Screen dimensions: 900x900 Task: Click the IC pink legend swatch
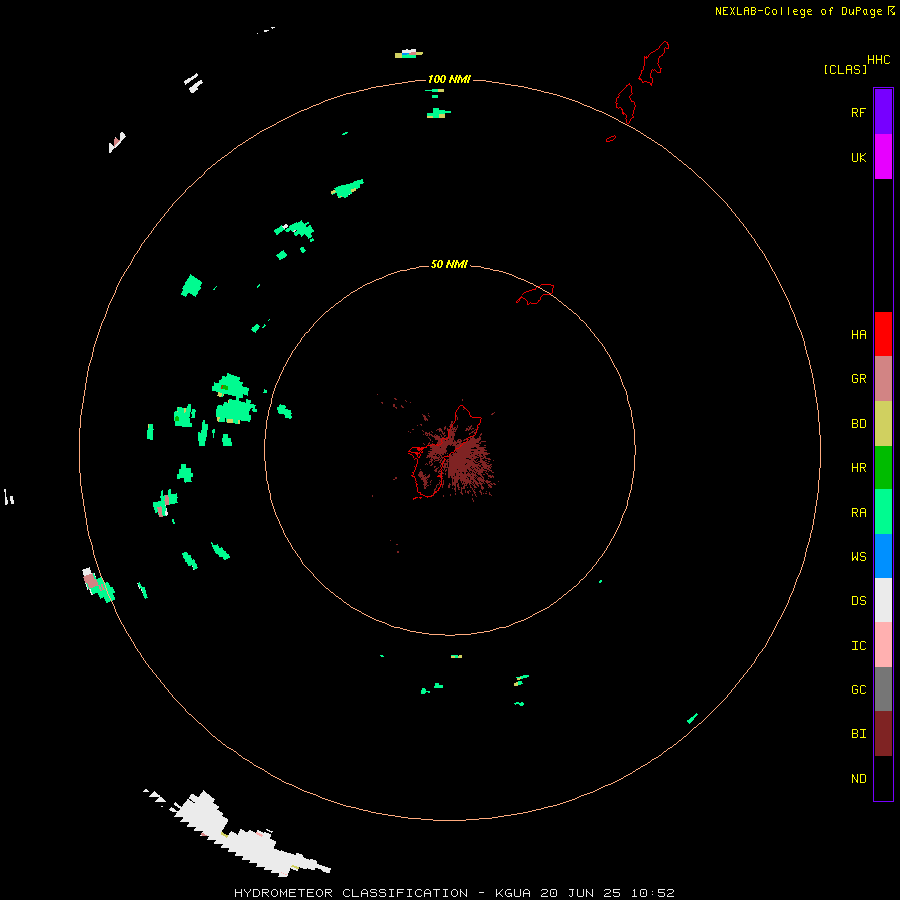pyautogui.click(x=883, y=645)
